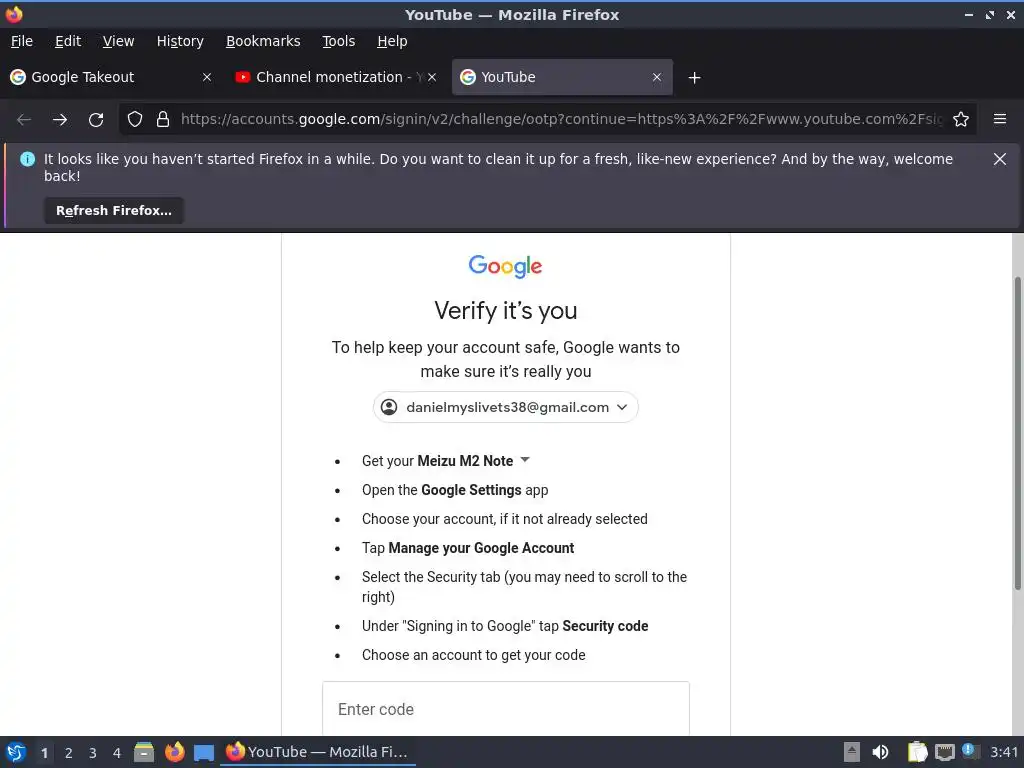
Task: Open the file manager taskbar icon
Action: pyautogui.click(x=144, y=752)
